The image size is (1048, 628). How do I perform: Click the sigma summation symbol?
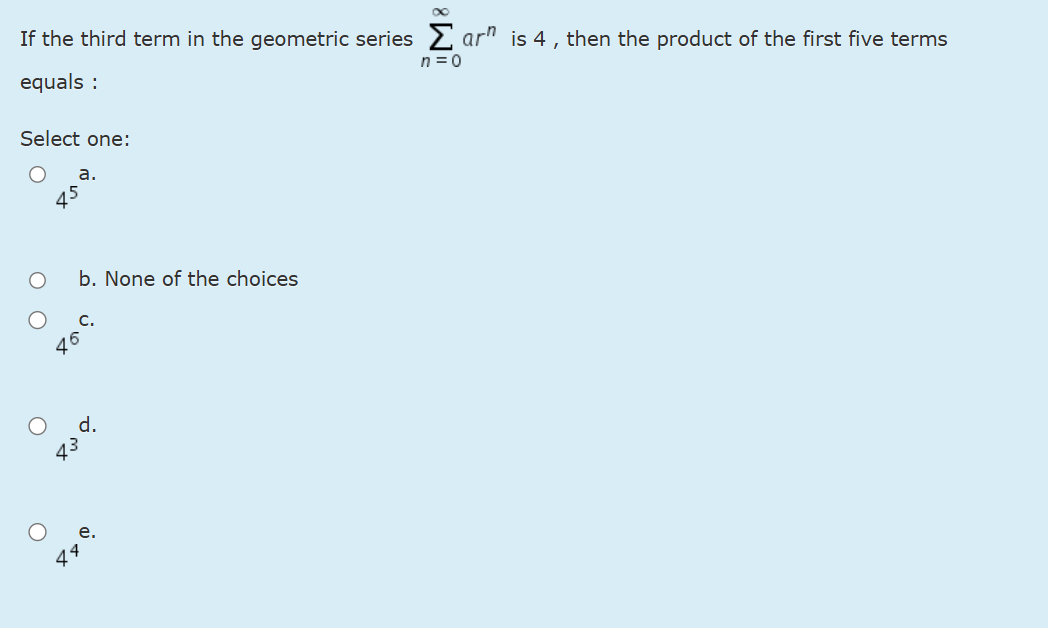coord(442,35)
